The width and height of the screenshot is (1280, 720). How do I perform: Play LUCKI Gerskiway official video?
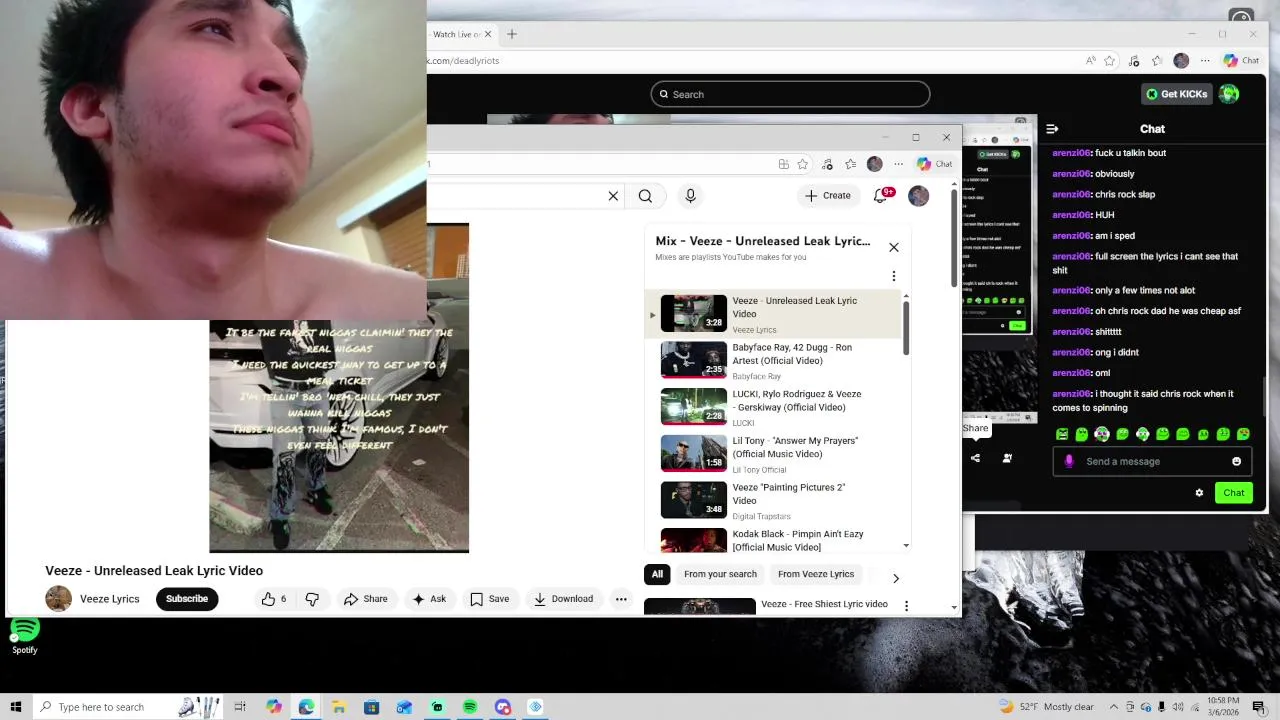click(773, 407)
